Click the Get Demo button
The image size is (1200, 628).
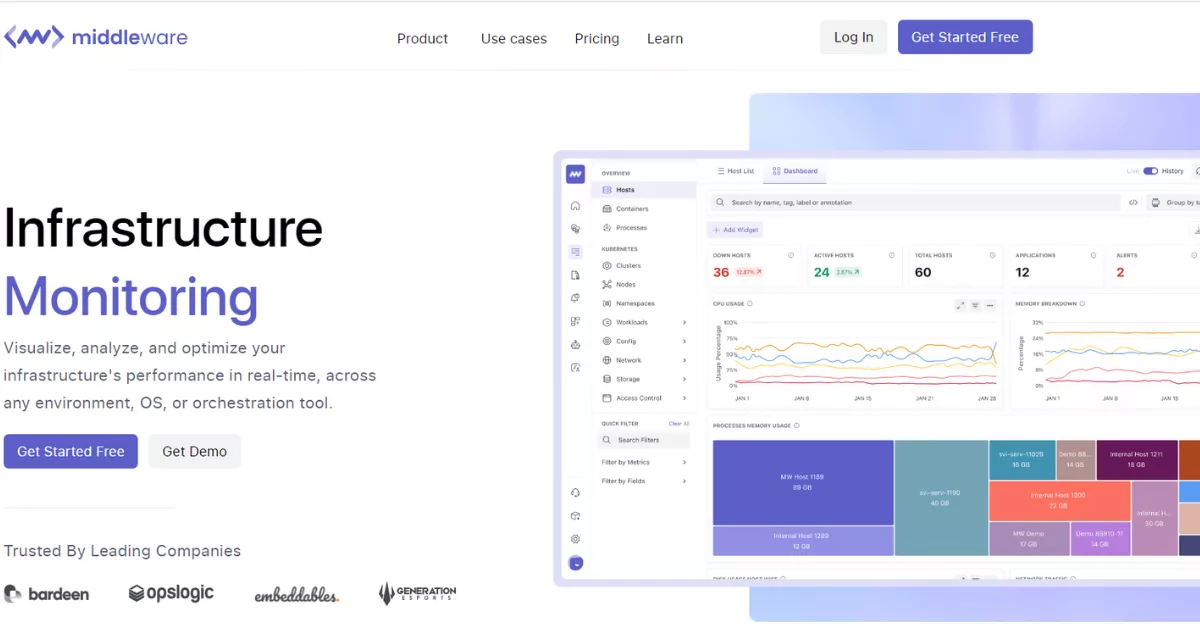pos(195,452)
